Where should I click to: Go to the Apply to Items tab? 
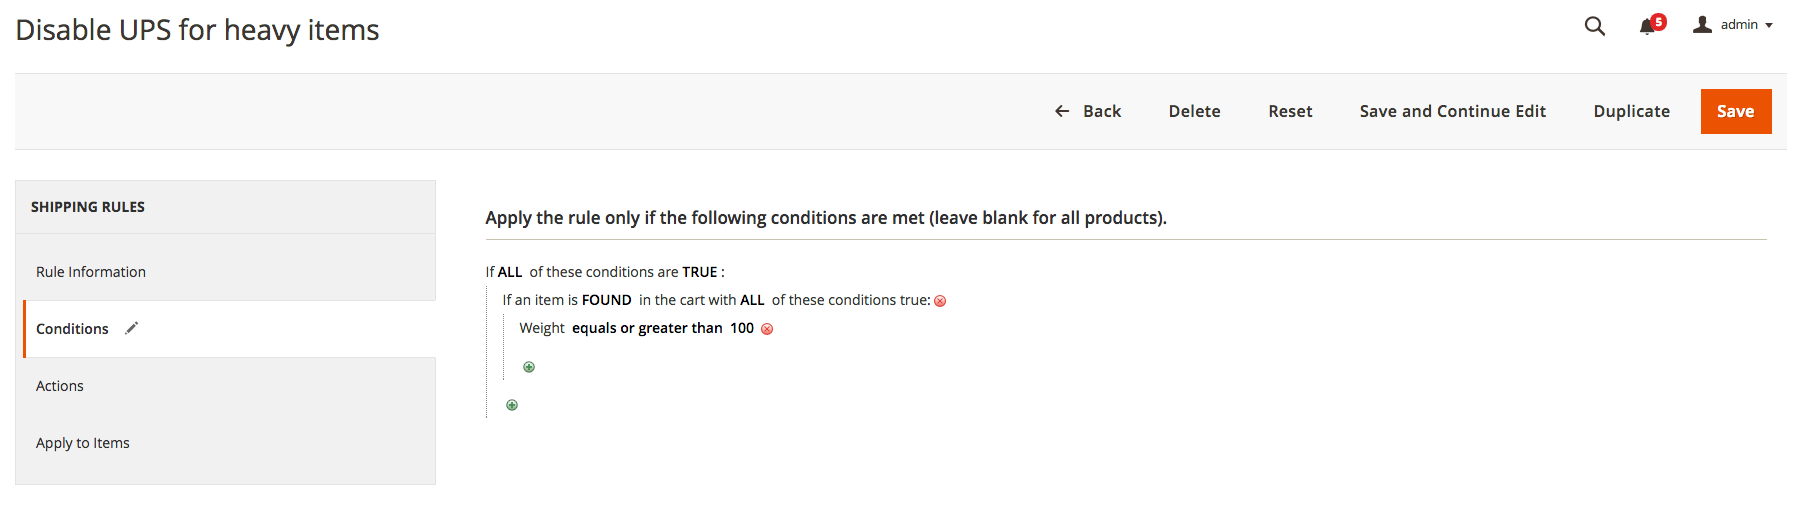83,443
